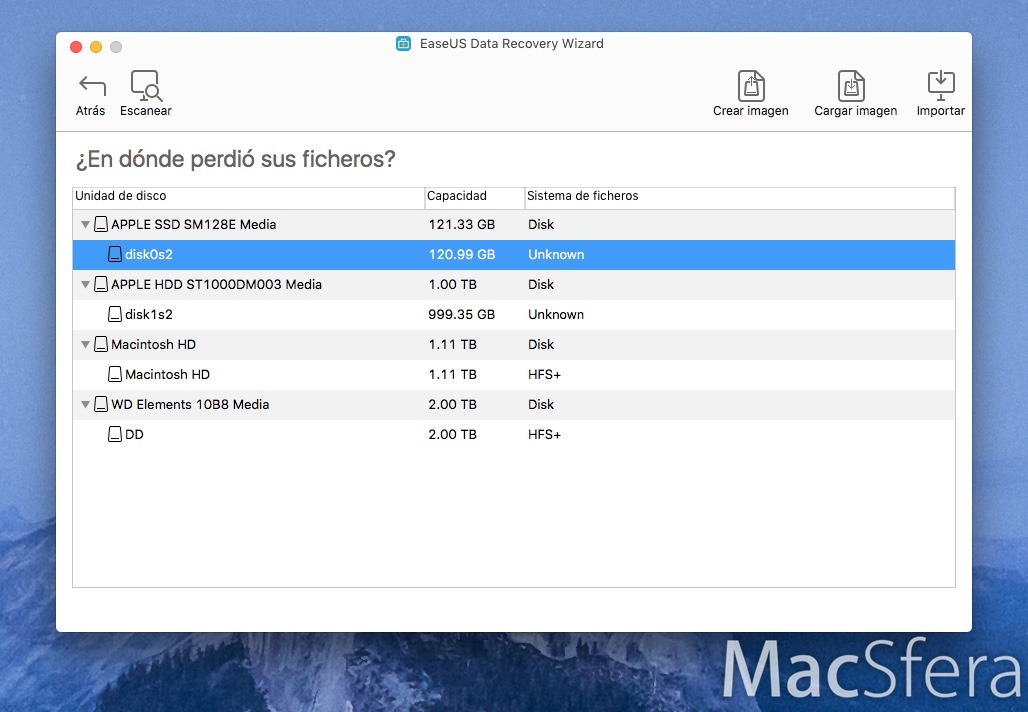
Task: Click the drive icon beside APPLE SSD SM128E Media
Action: (x=101, y=224)
